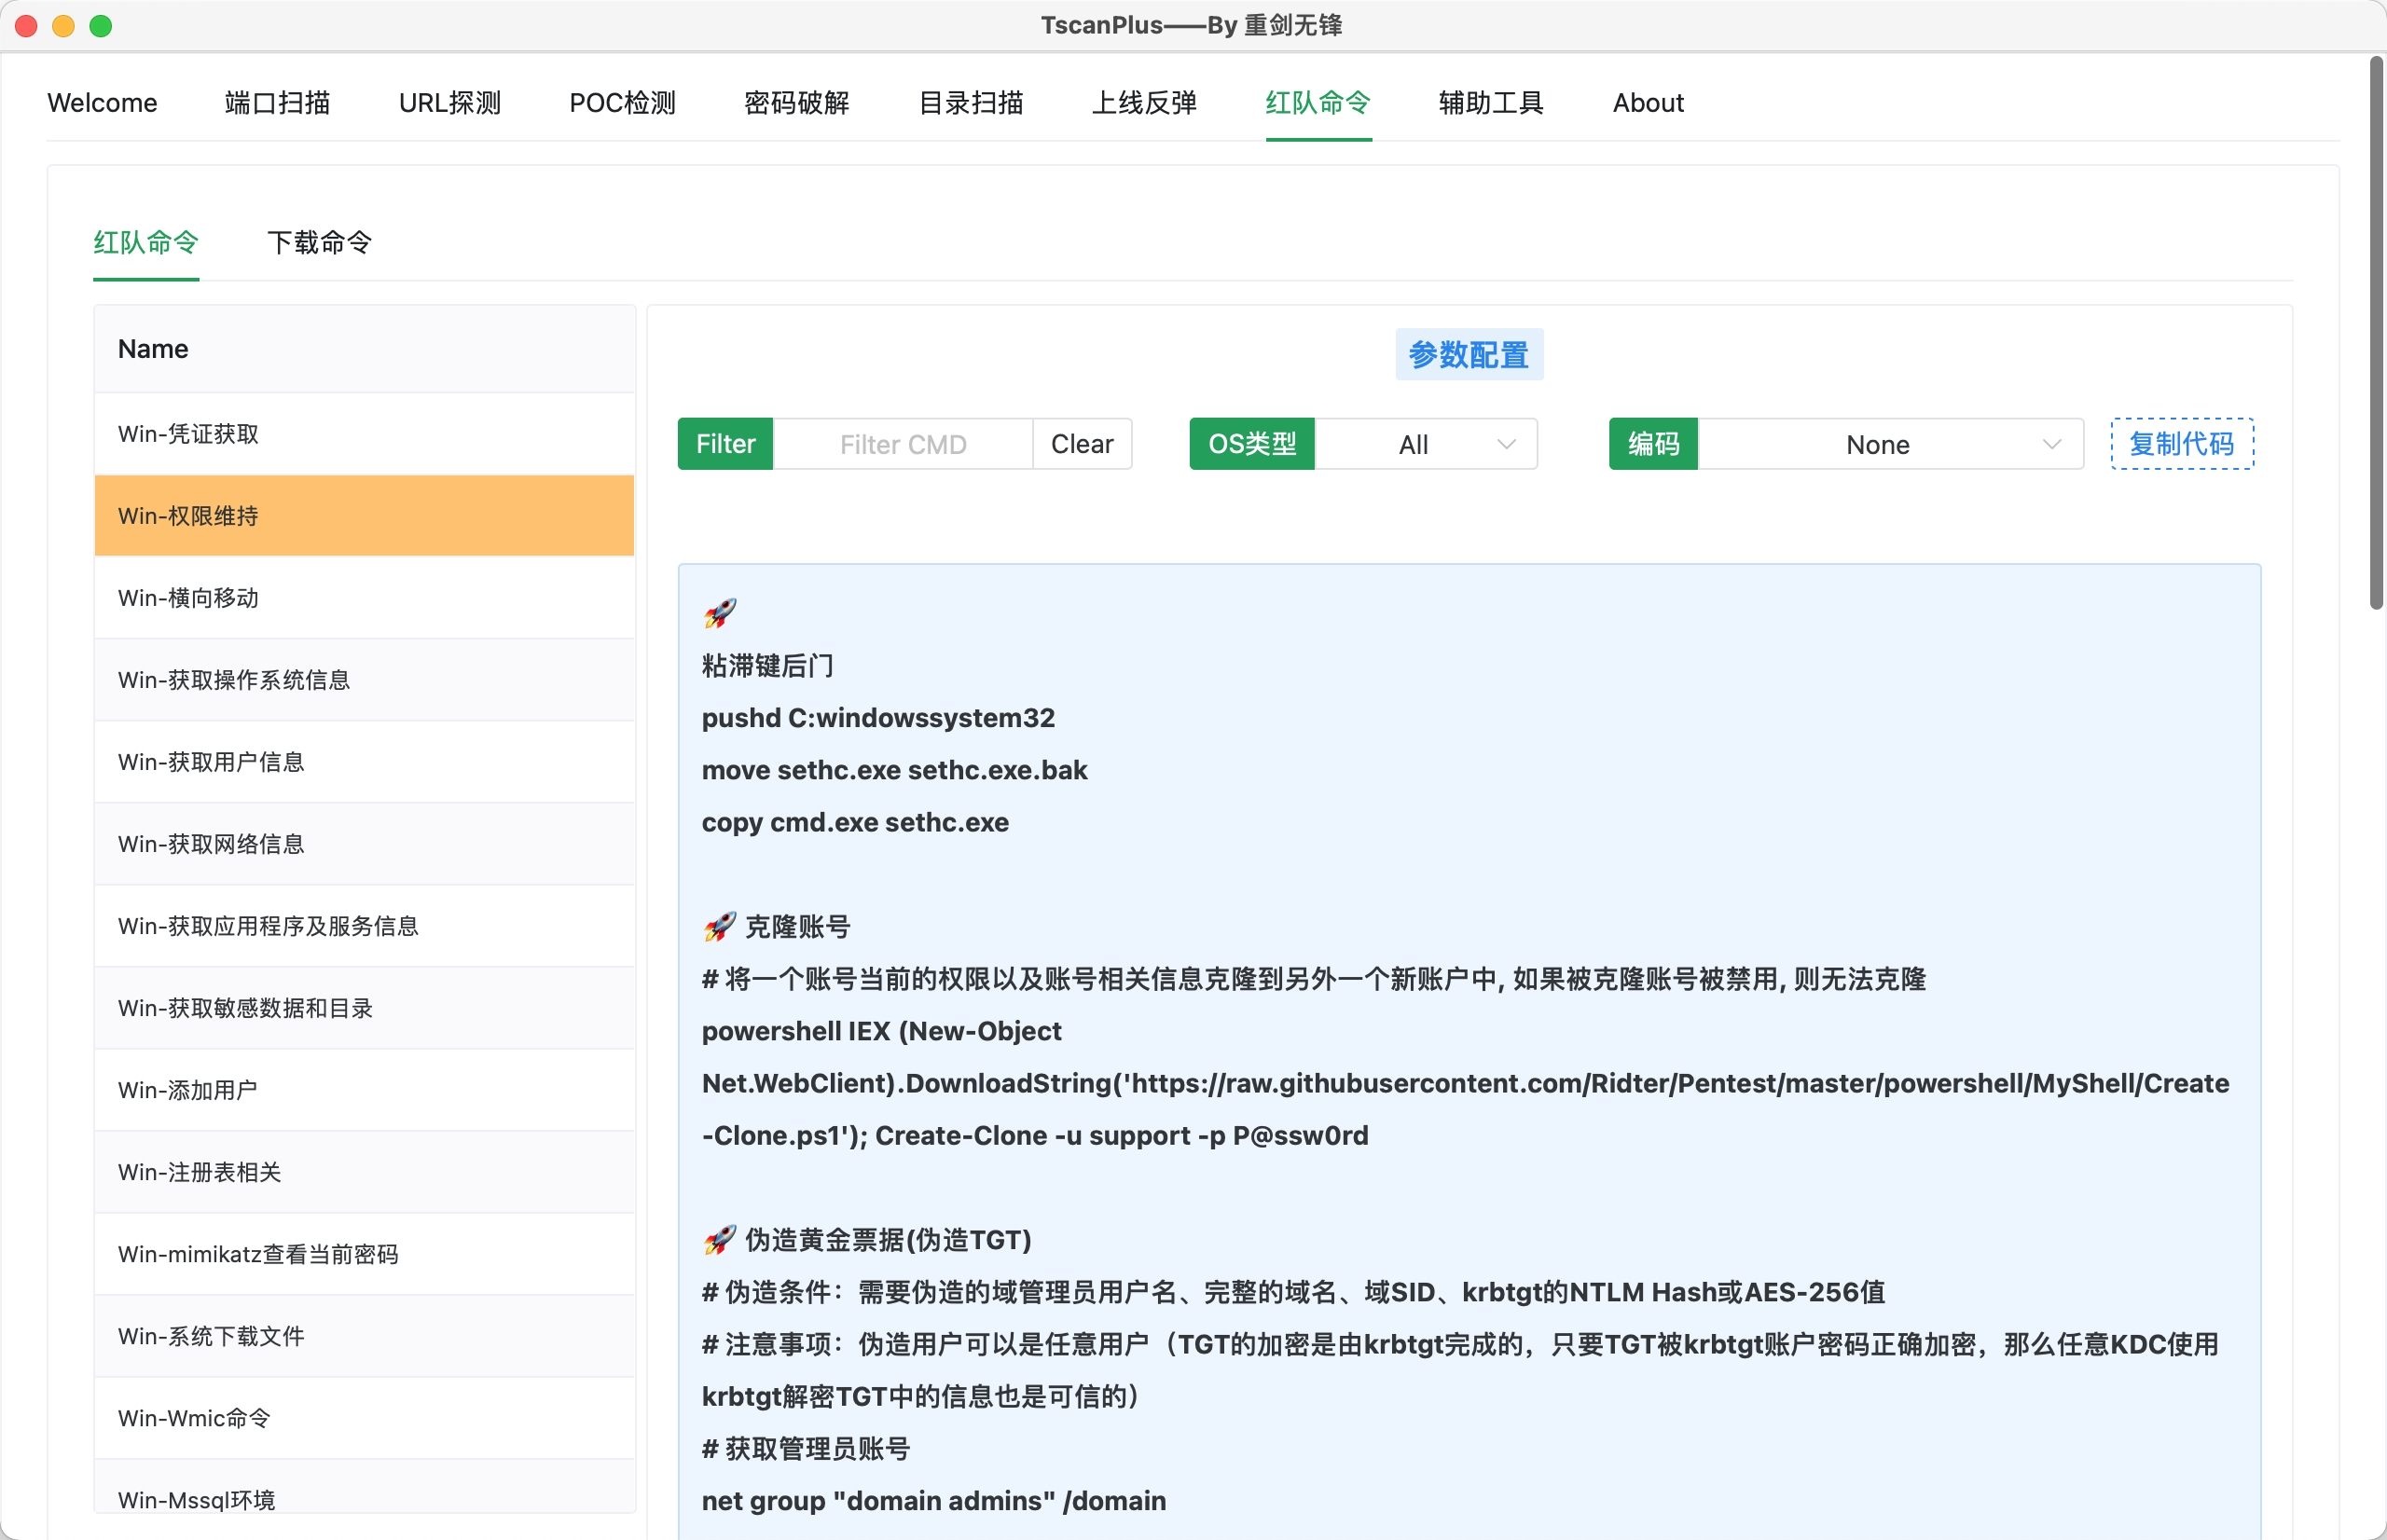Expand the 编码 None dropdown

(x=1888, y=444)
